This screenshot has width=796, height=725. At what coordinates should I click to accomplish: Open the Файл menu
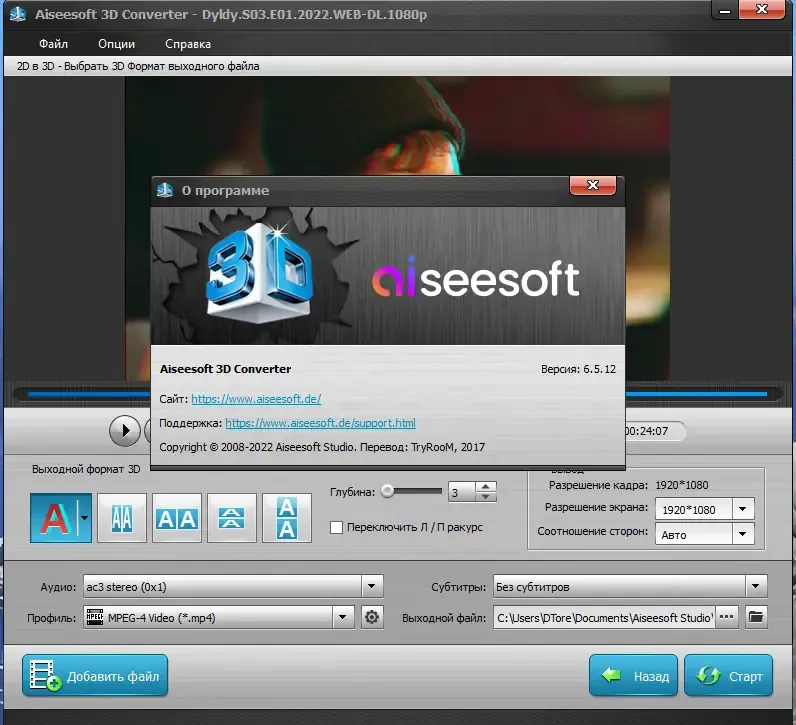[53, 44]
